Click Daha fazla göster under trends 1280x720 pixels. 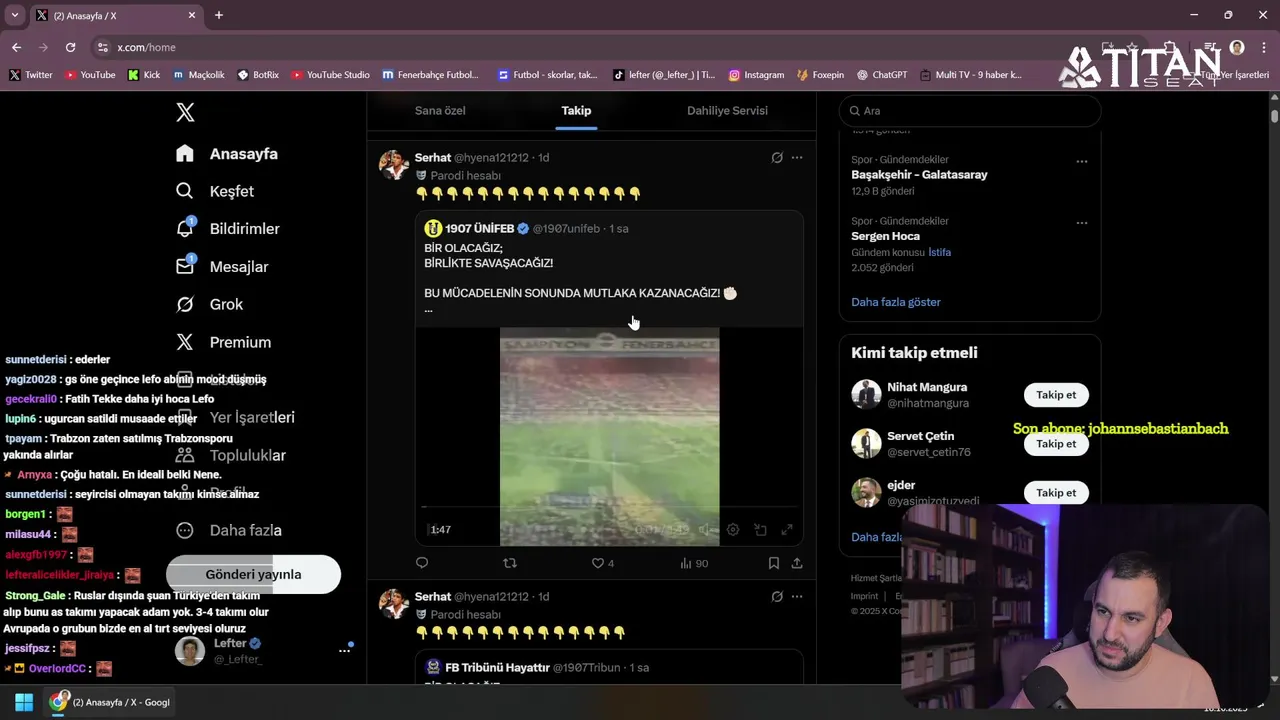(896, 302)
